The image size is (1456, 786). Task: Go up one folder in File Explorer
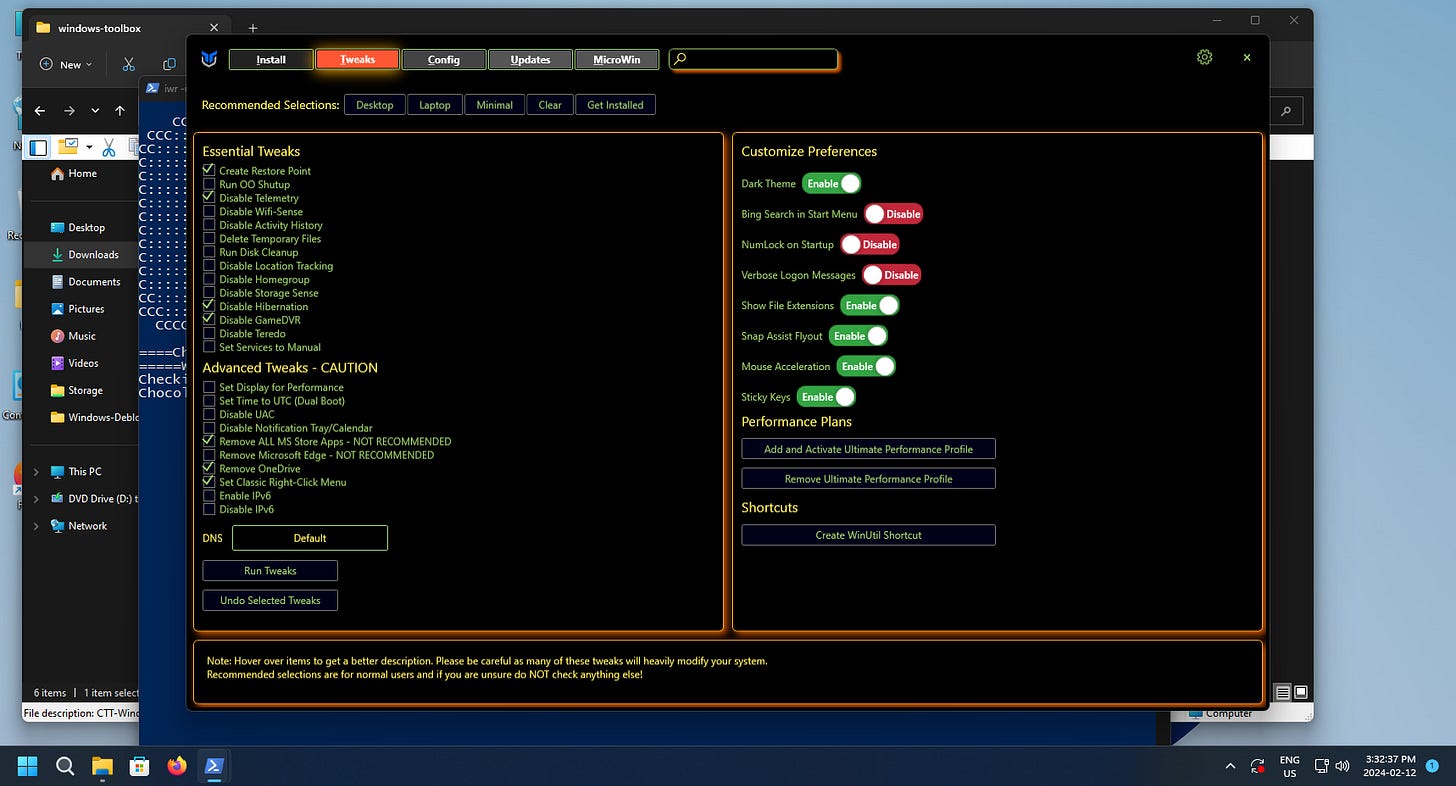coord(120,111)
